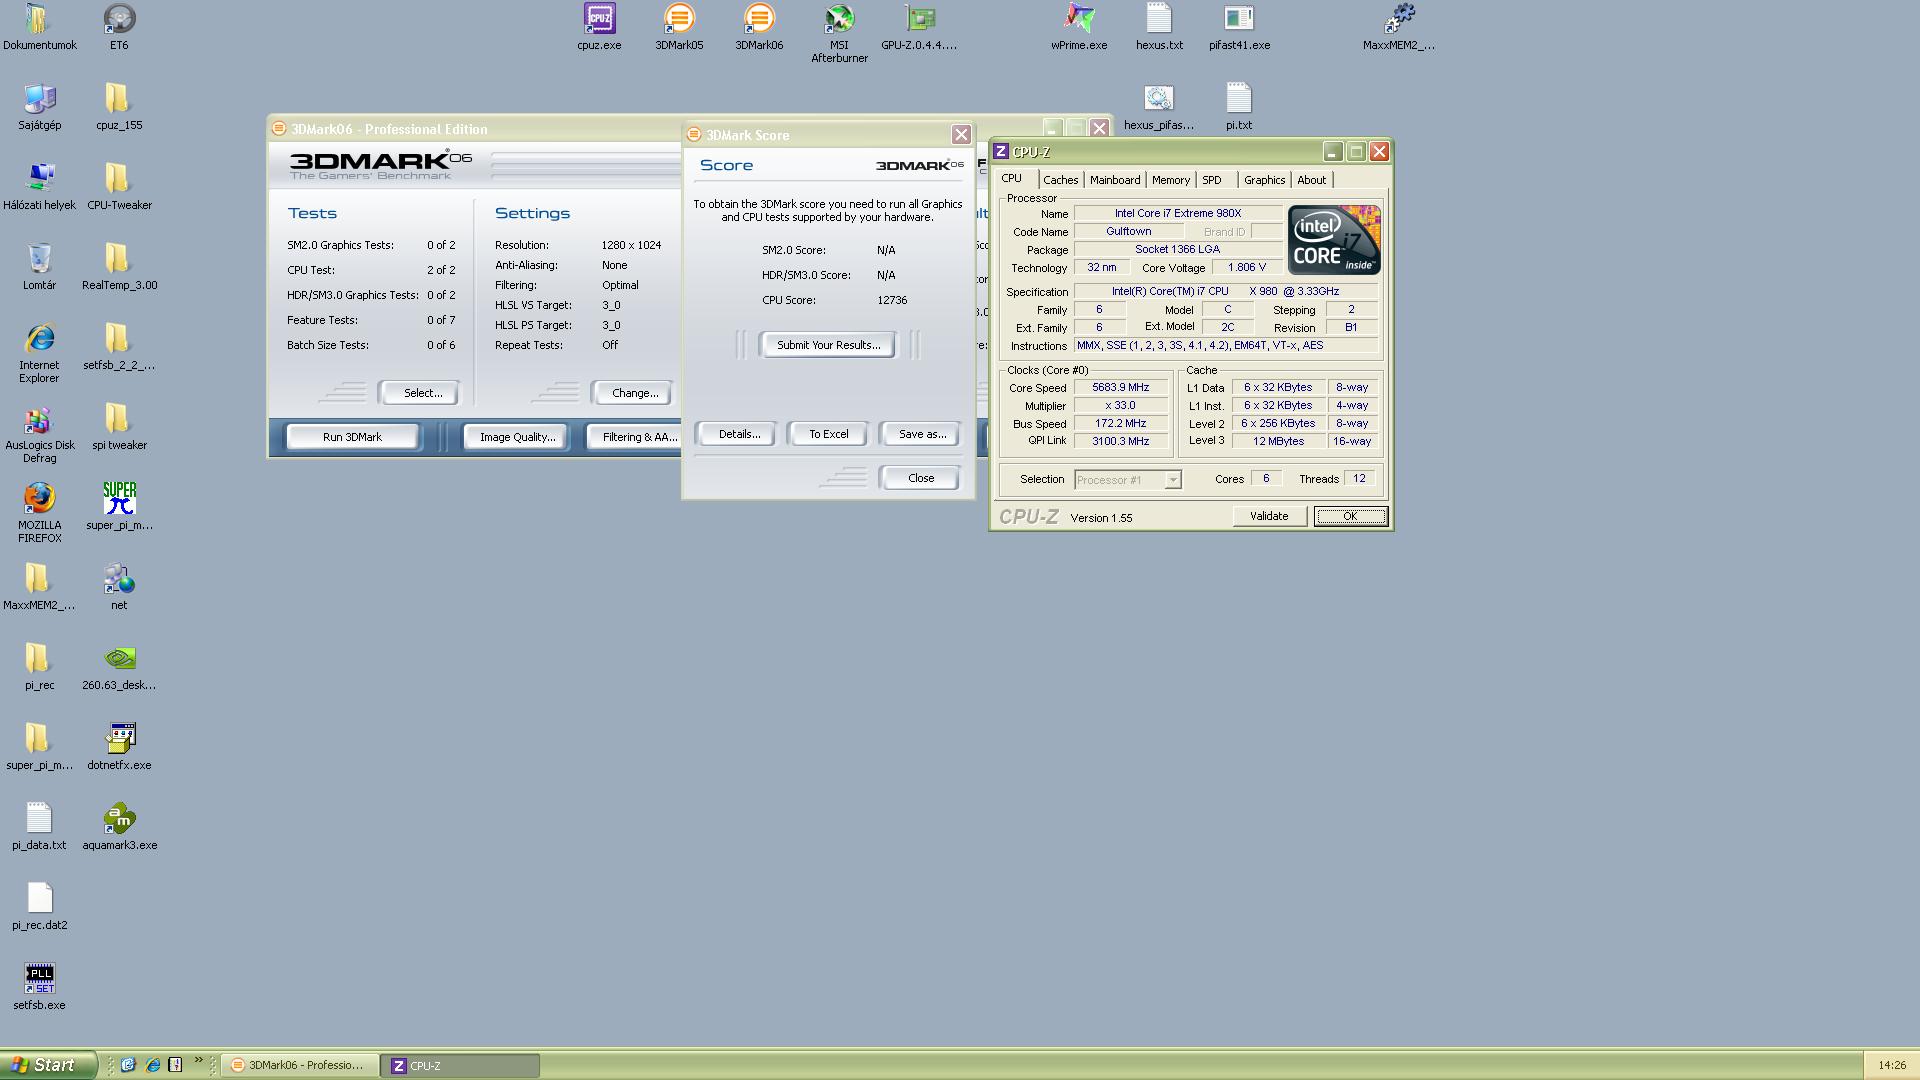Open Hálózati helyek network icon
This screenshot has height=1080, width=1920.
point(39,186)
